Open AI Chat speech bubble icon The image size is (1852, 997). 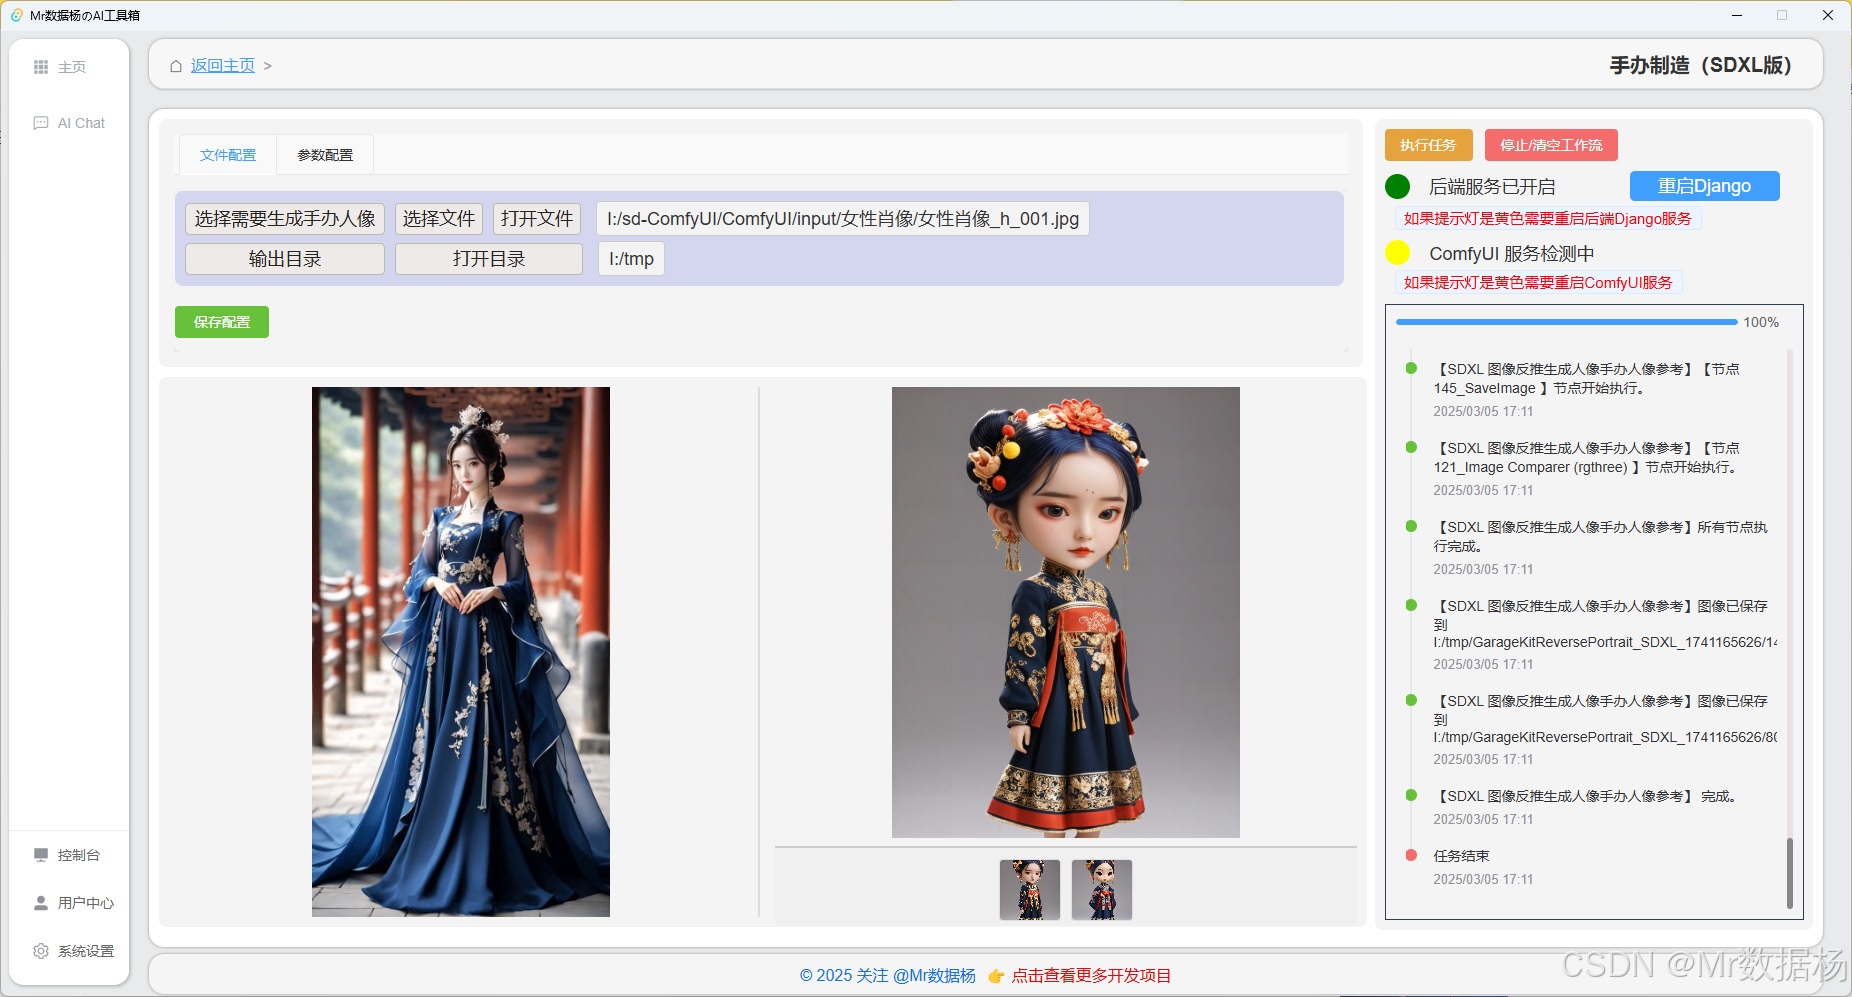pos(41,123)
